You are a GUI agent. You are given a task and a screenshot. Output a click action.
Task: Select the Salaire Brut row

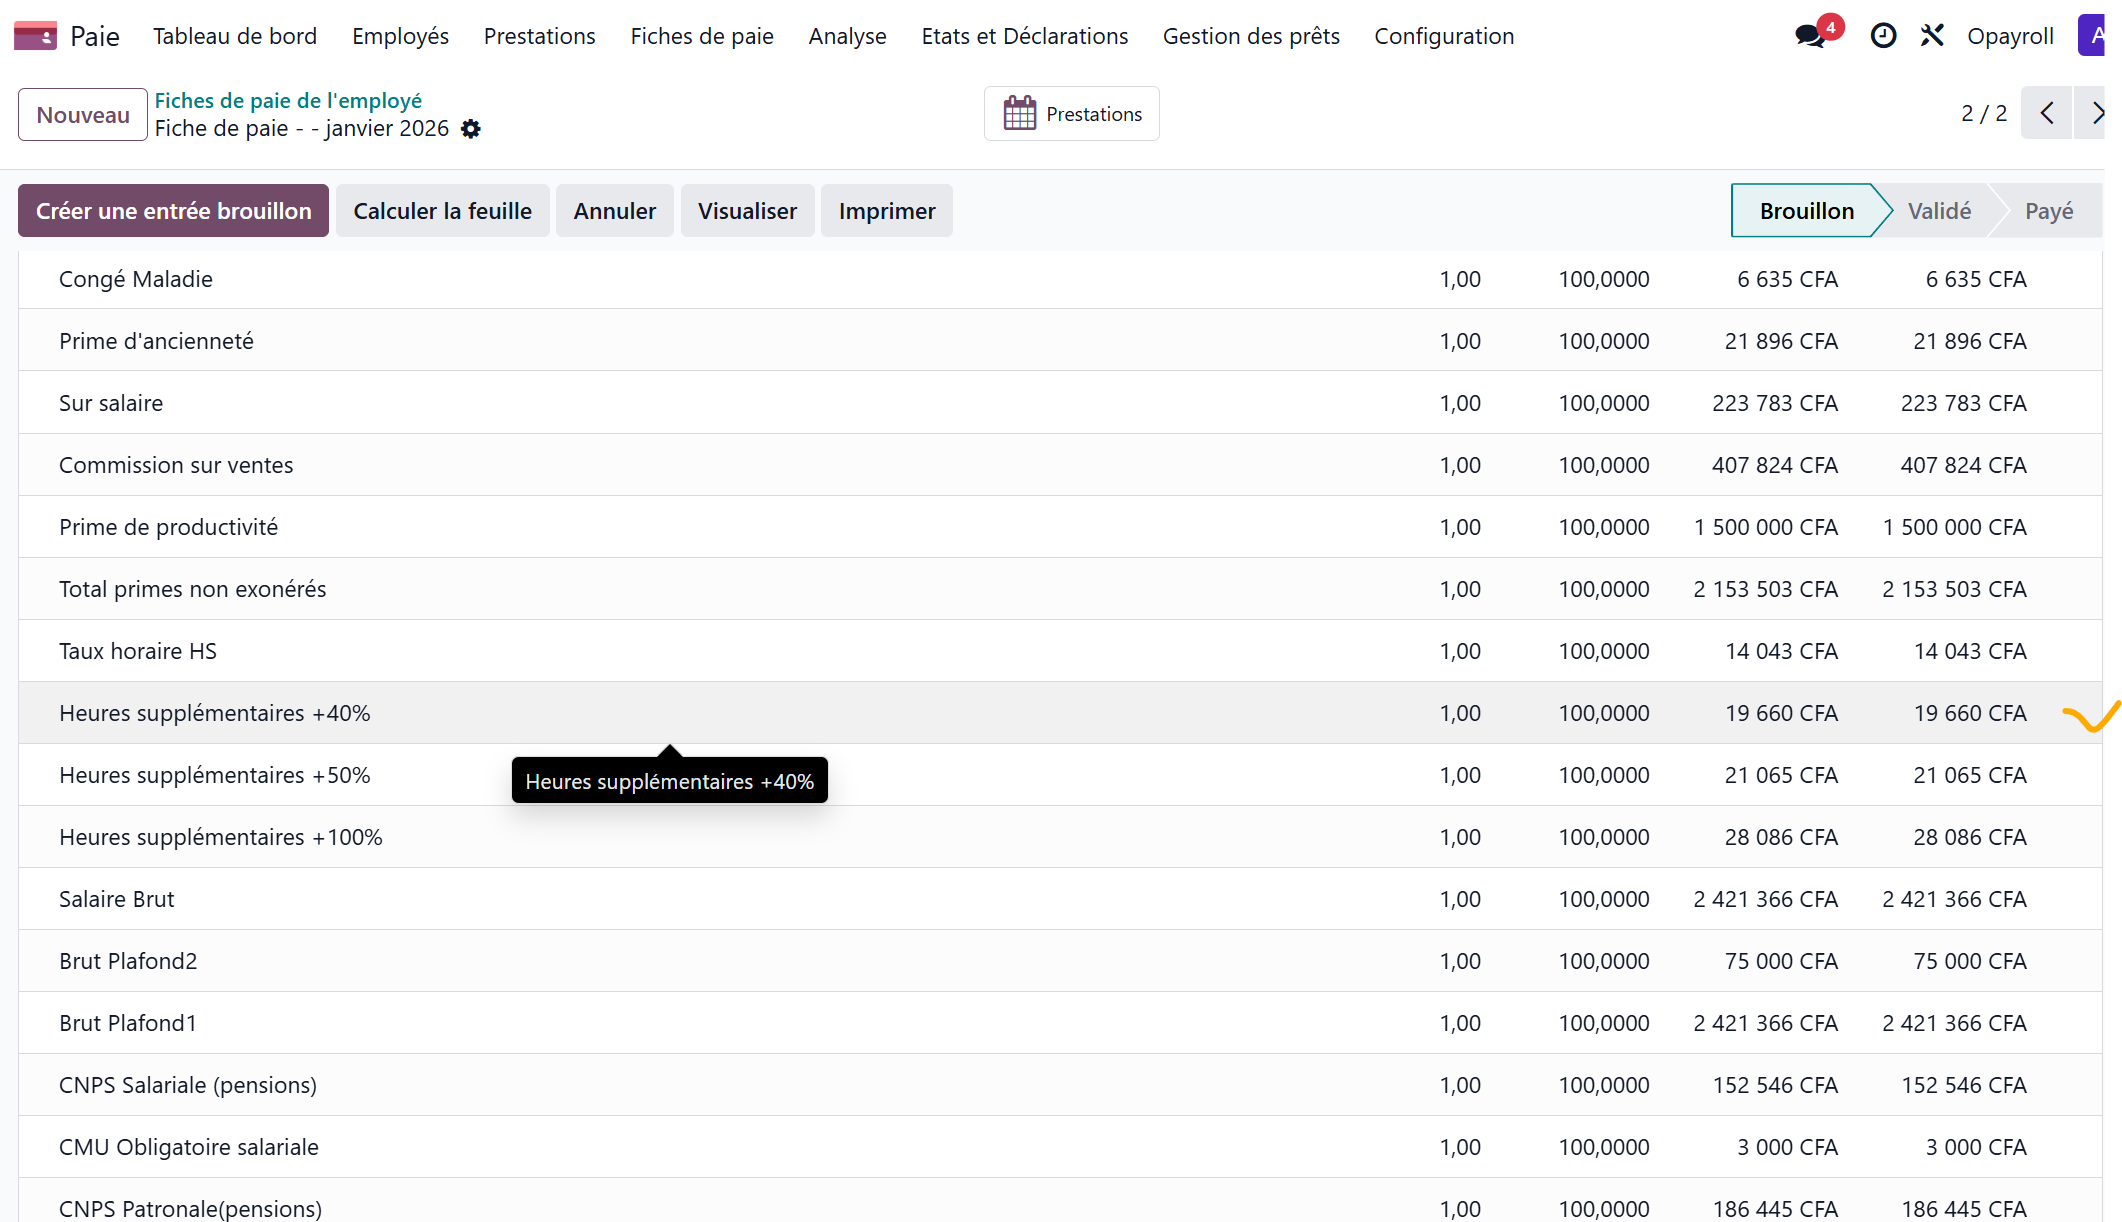pos(1060,899)
